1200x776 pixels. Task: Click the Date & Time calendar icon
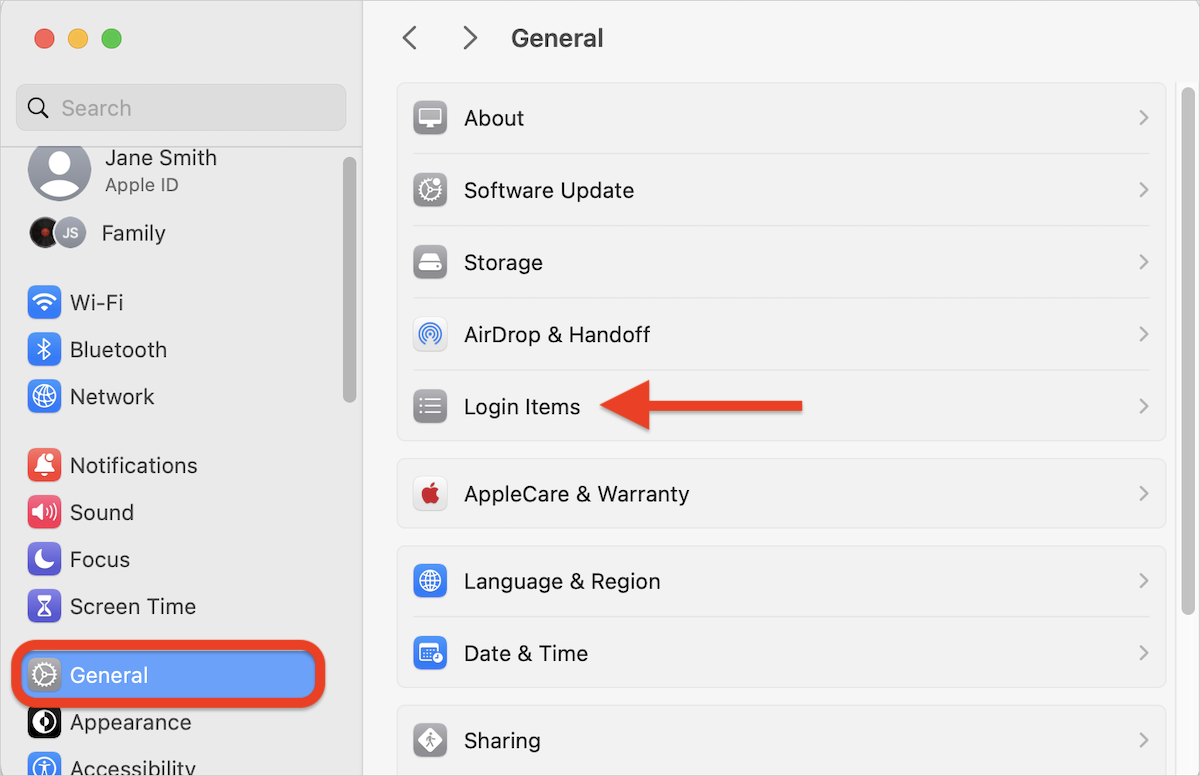click(x=430, y=653)
